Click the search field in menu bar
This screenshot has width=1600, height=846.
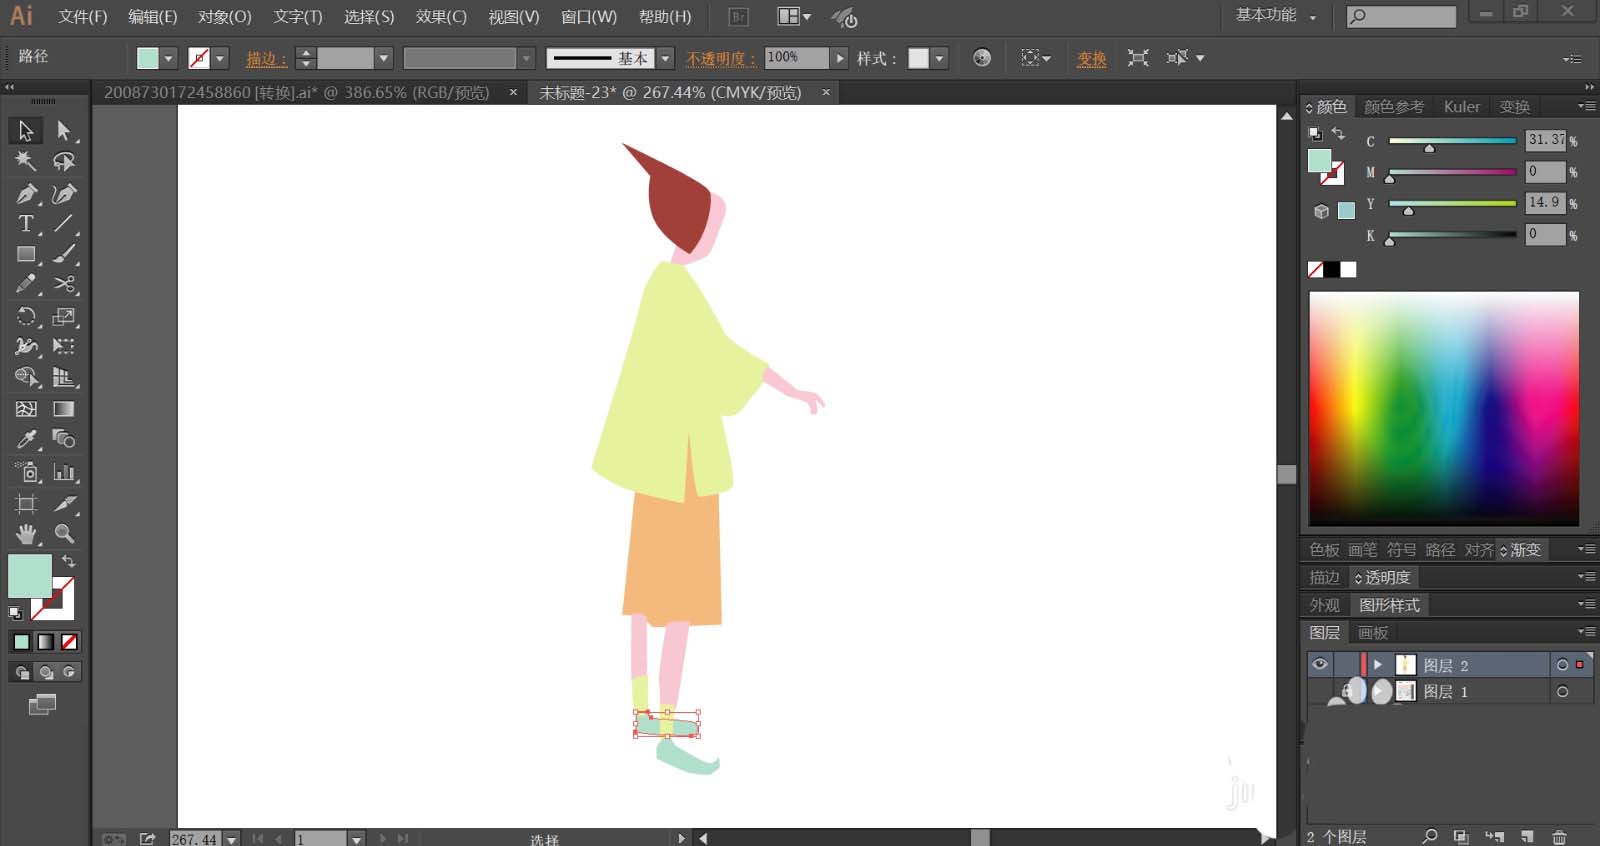point(1401,16)
